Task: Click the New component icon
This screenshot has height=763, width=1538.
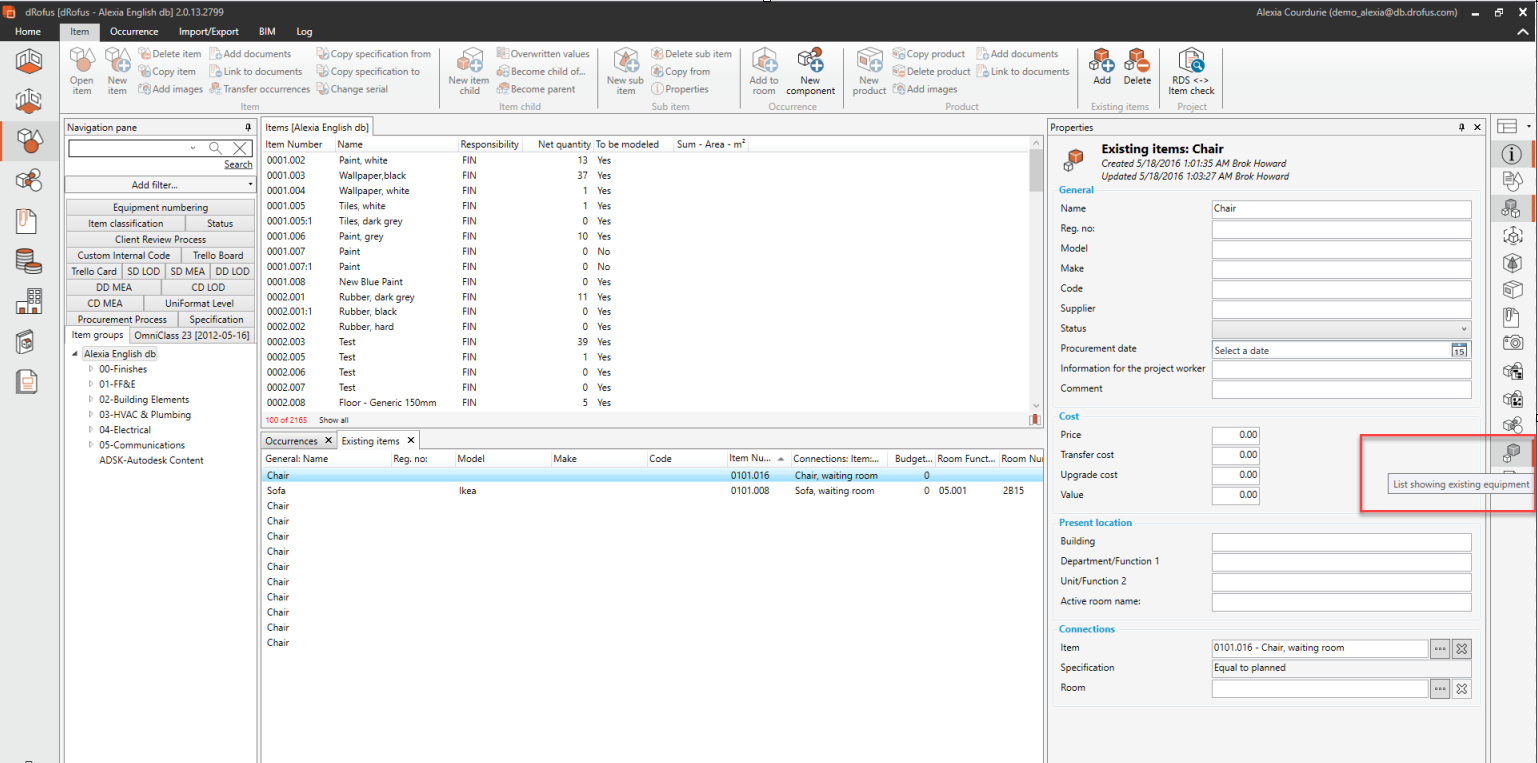Action: pos(810,68)
